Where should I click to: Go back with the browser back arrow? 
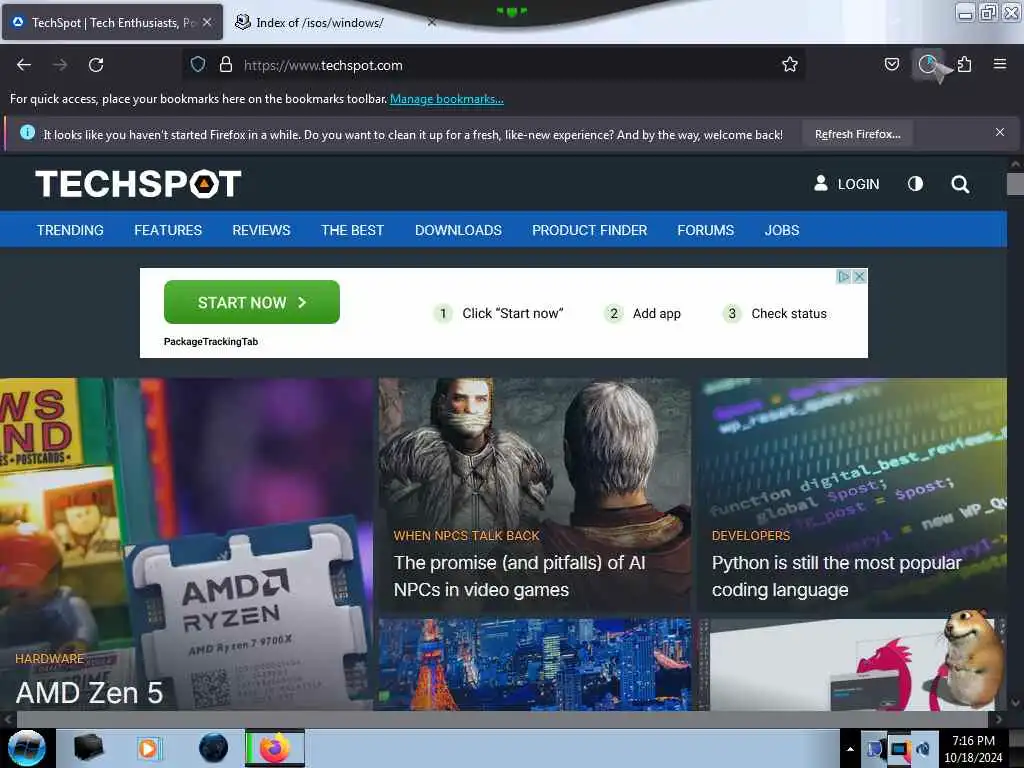coord(24,65)
